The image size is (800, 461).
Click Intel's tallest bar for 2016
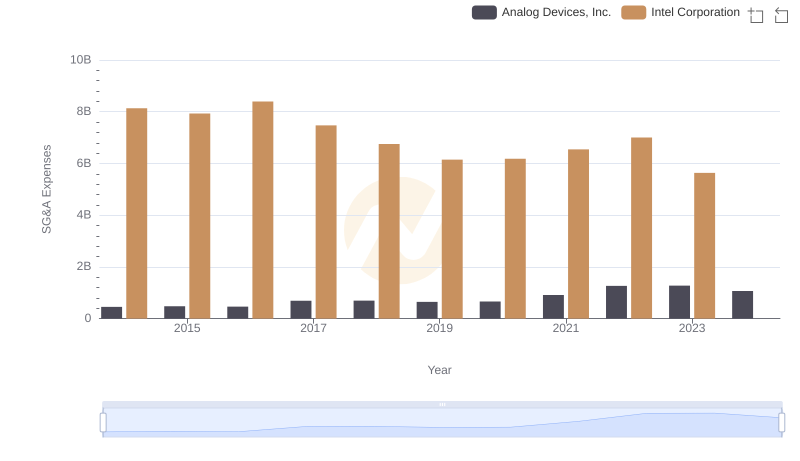point(263,210)
